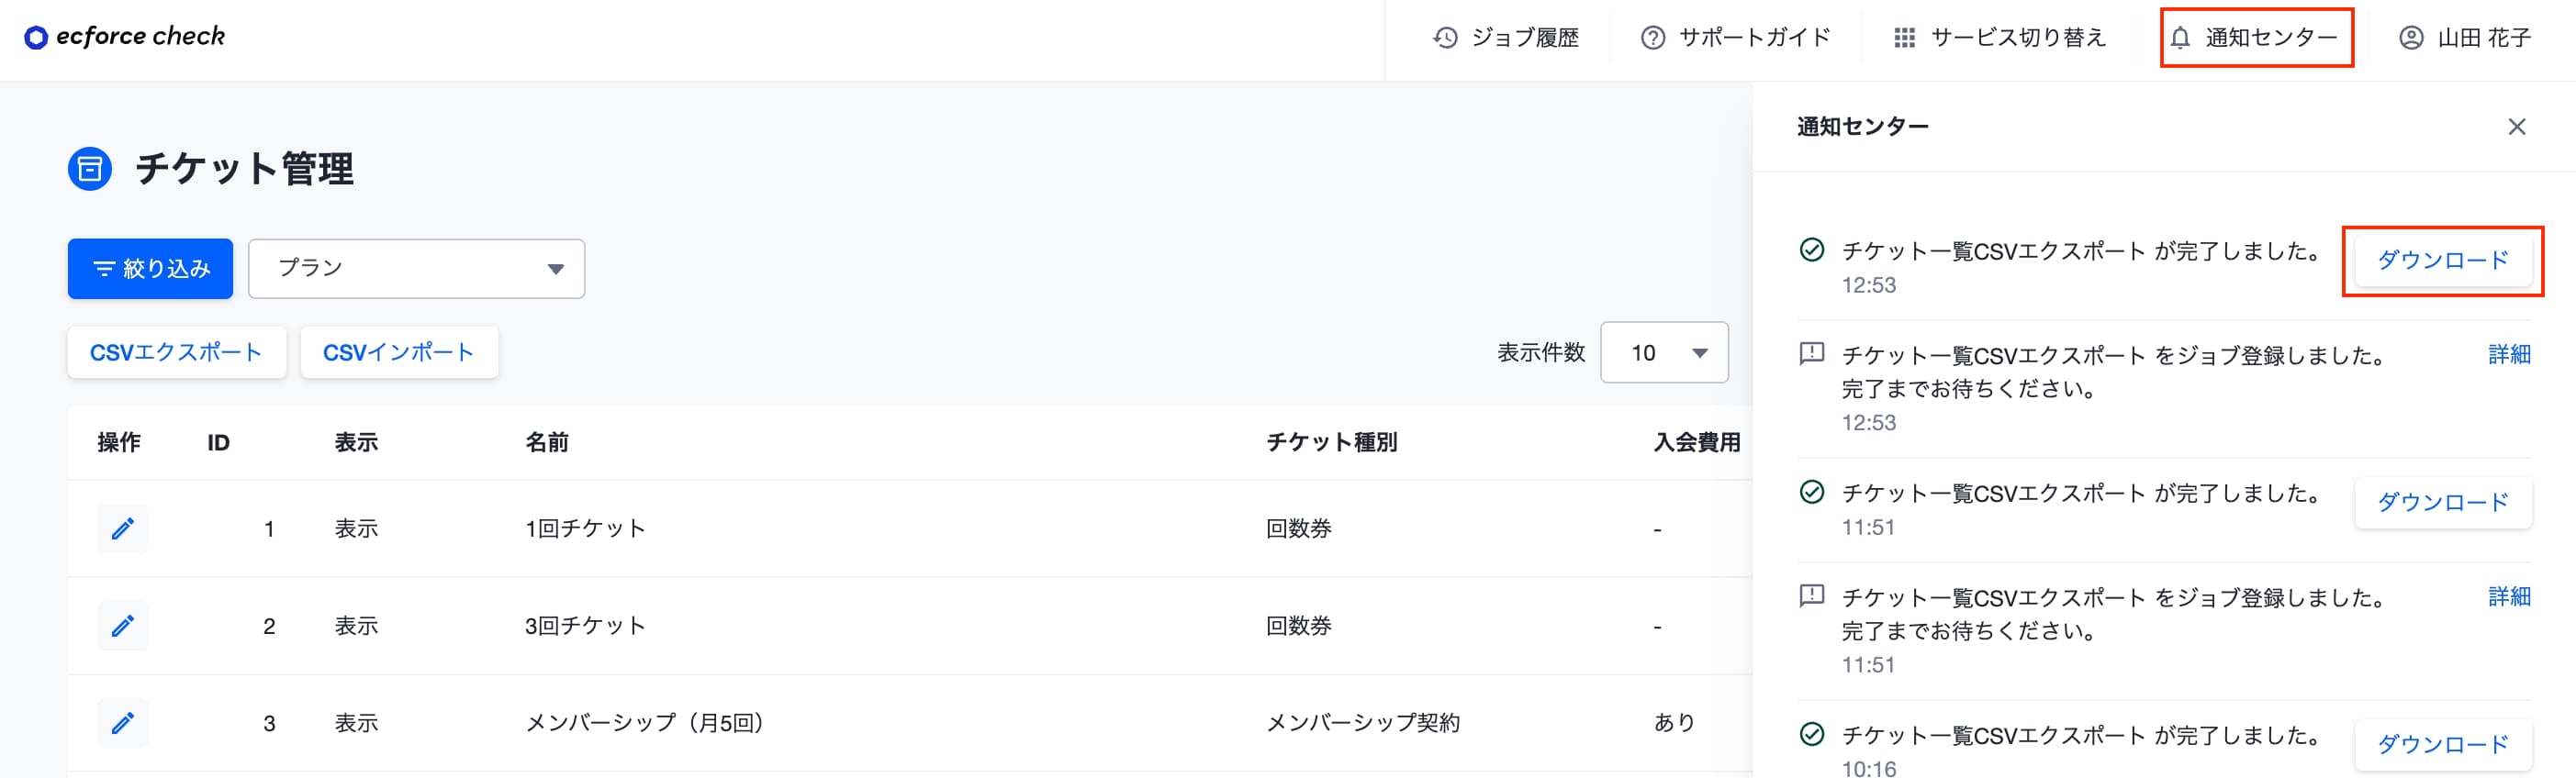The image size is (2576, 778).
Task: Edit the 1回チケット row with the pencil icon
Action: 122,528
